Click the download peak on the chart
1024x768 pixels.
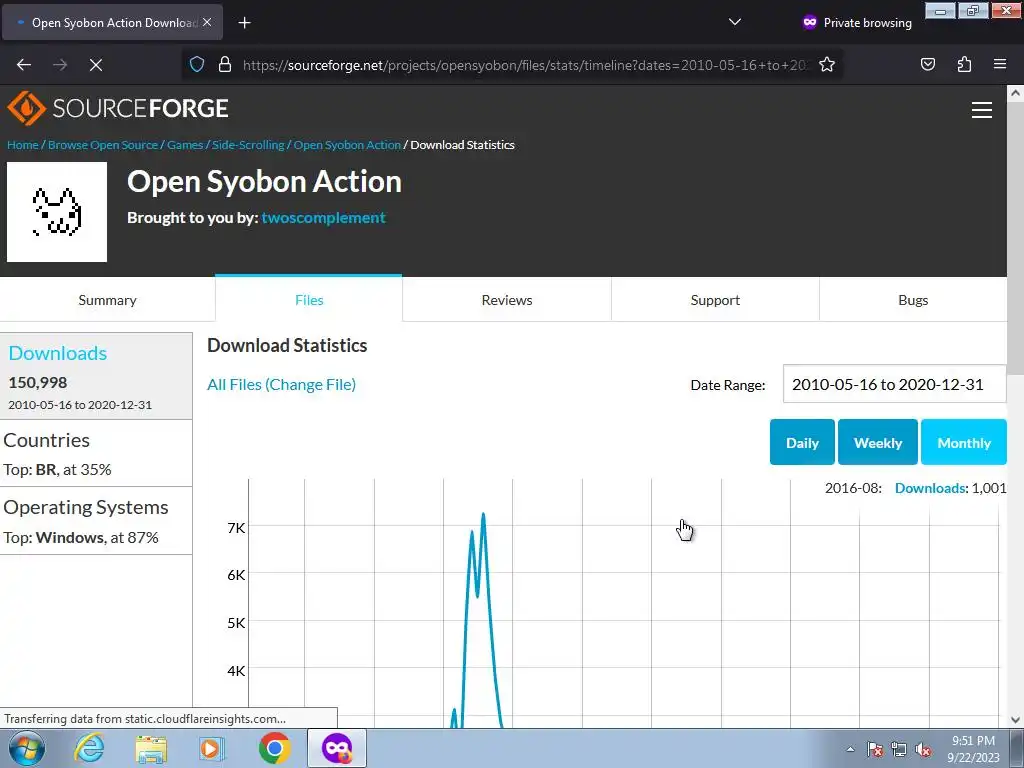click(483, 514)
